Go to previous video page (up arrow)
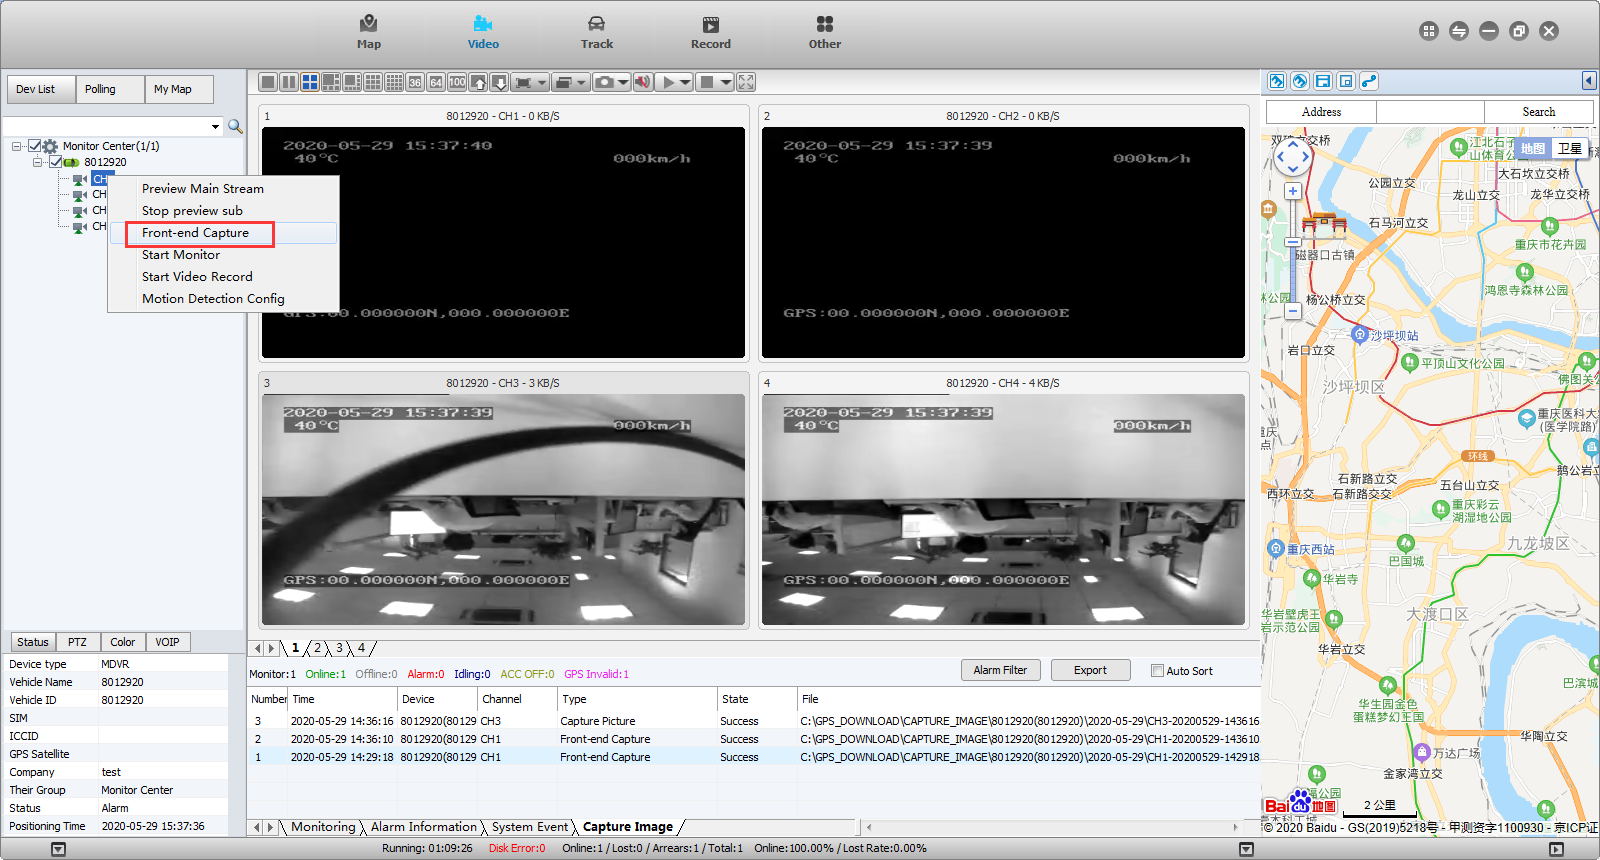 [478, 82]
